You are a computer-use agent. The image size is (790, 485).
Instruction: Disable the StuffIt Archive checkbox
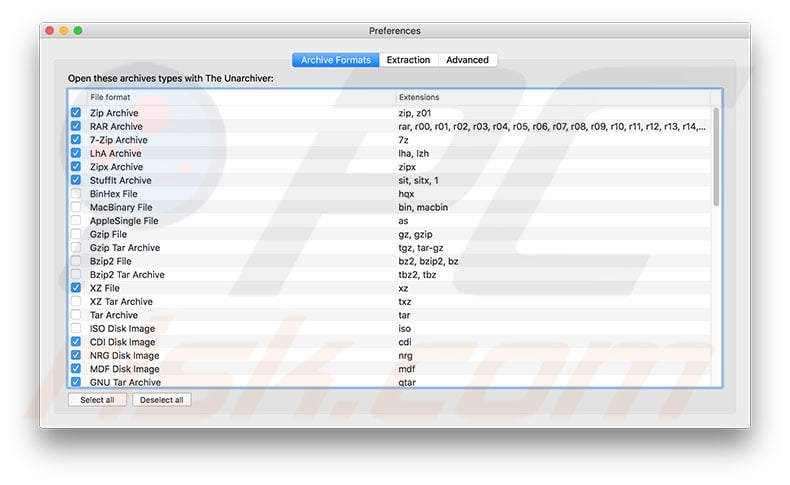pos(76,180)
